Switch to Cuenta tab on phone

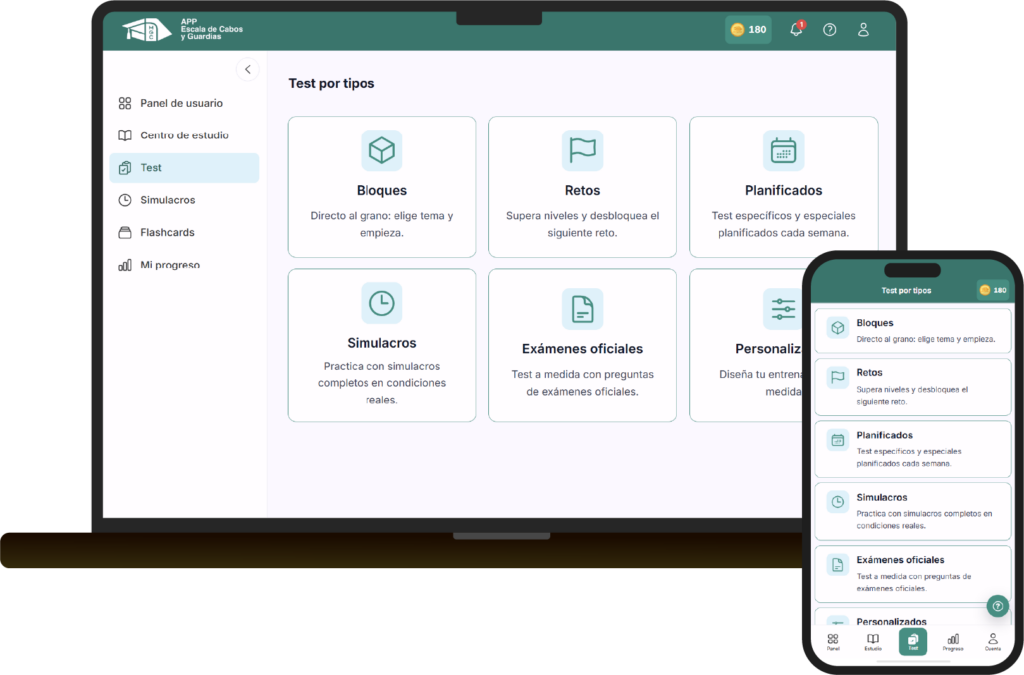click(x=993, y=642)
